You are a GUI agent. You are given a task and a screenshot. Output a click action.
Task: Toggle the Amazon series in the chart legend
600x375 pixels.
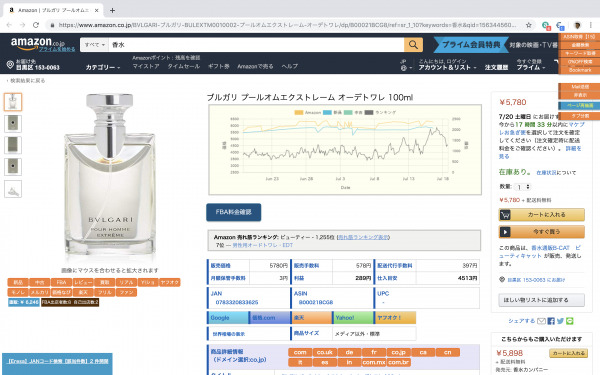(x=308, y=112)
